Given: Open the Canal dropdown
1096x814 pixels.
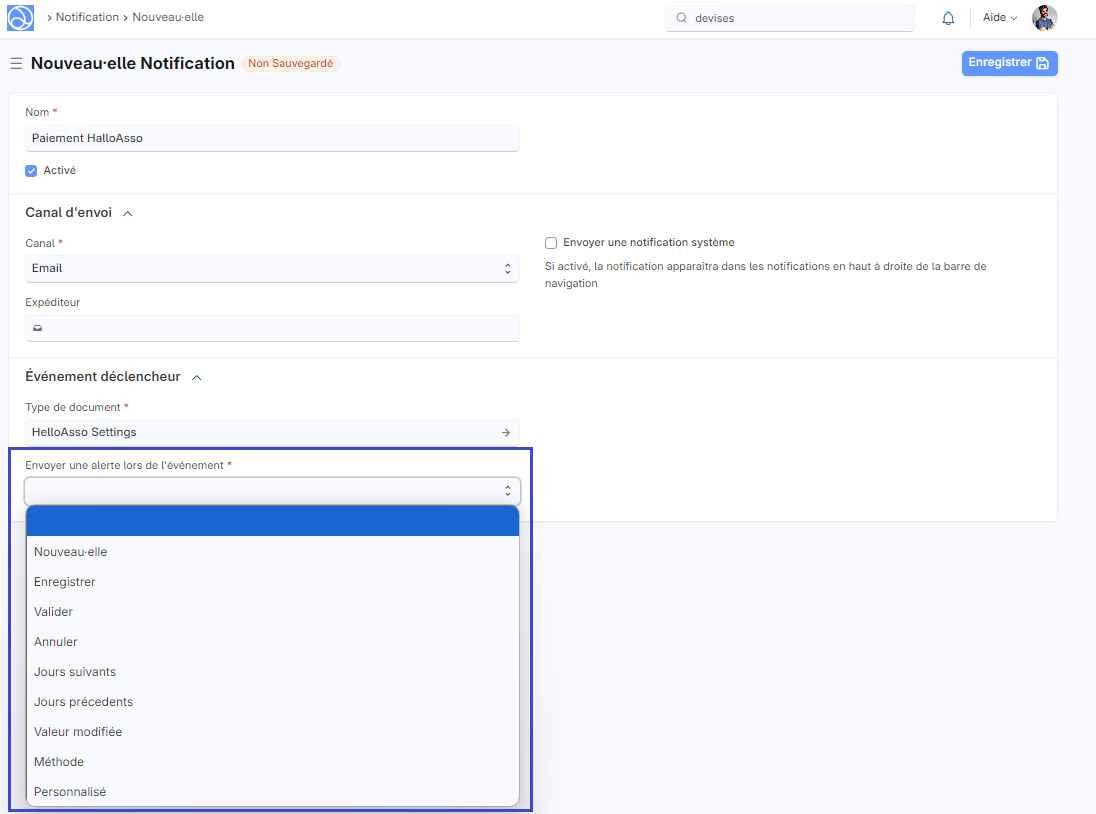Looking at the screenshot, I should (272, 269).
